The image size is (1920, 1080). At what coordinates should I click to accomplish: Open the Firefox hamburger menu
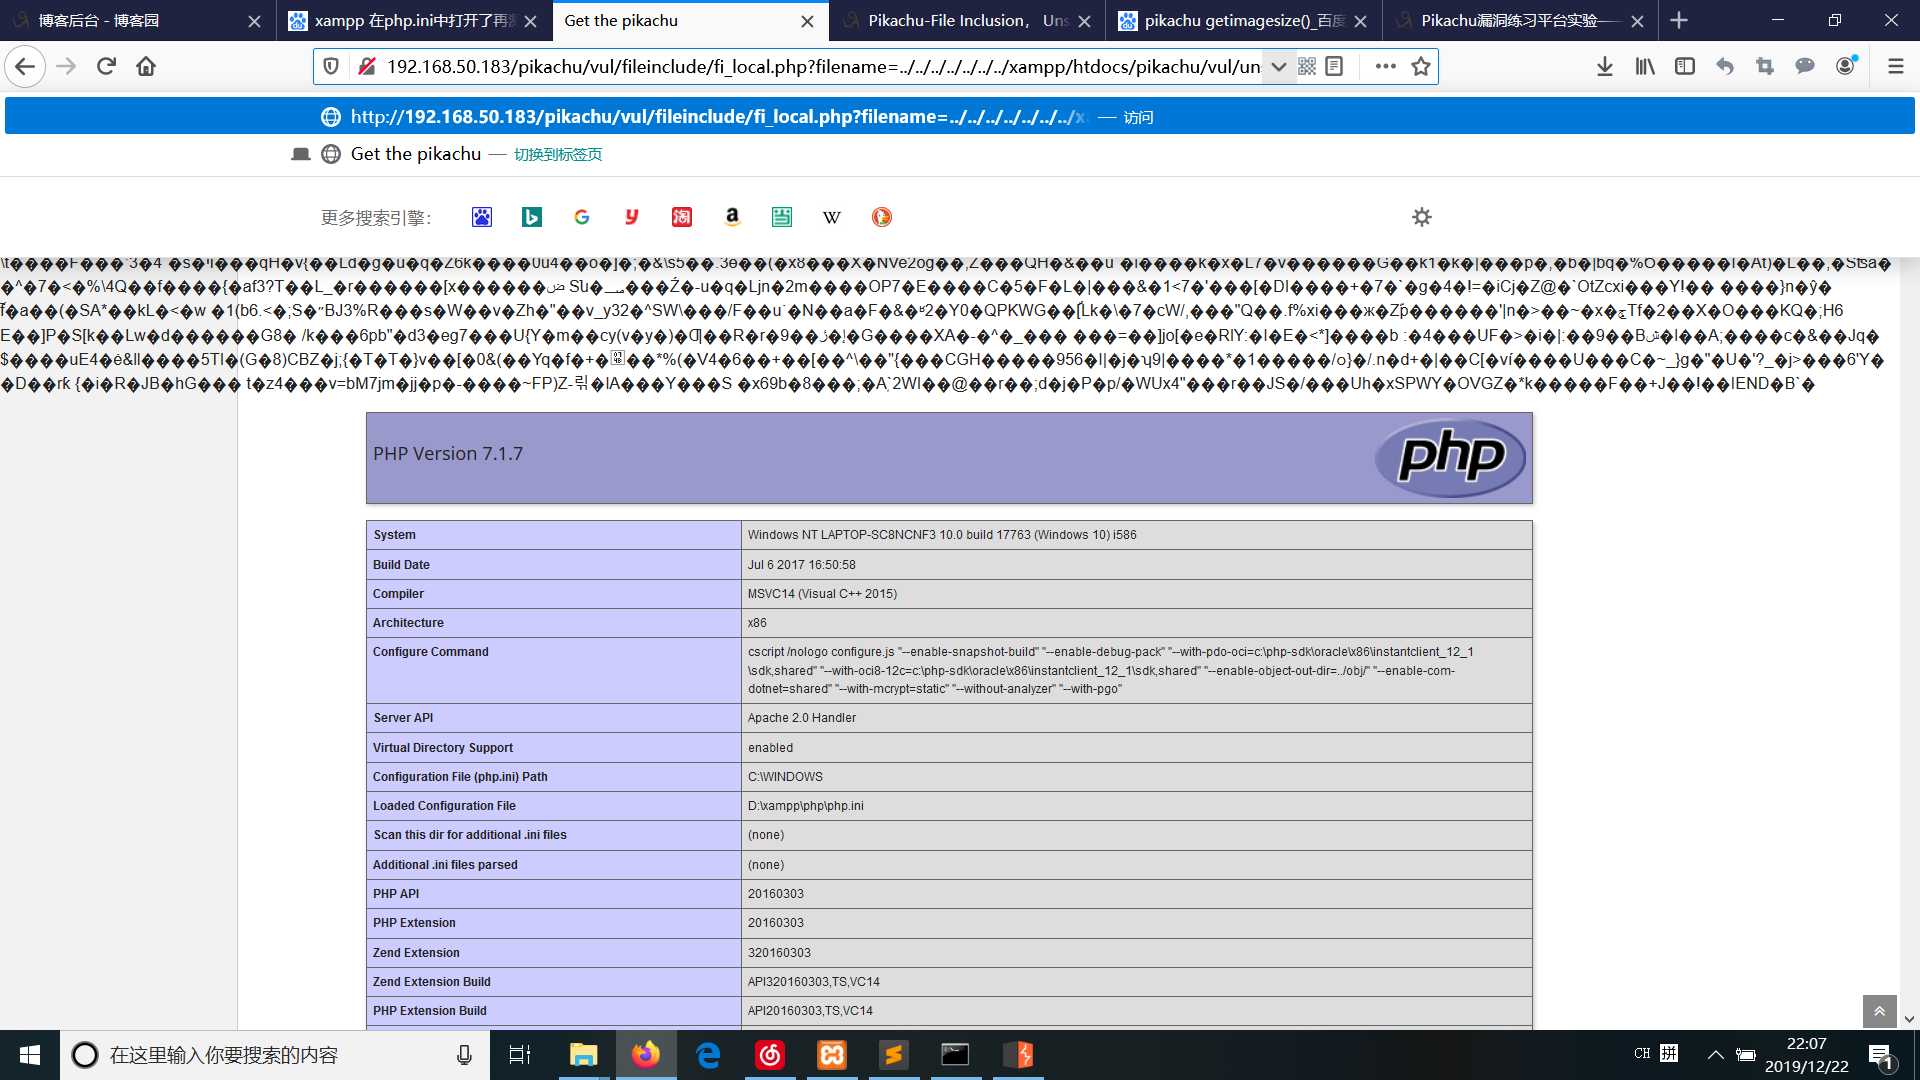pos(1895,67)
